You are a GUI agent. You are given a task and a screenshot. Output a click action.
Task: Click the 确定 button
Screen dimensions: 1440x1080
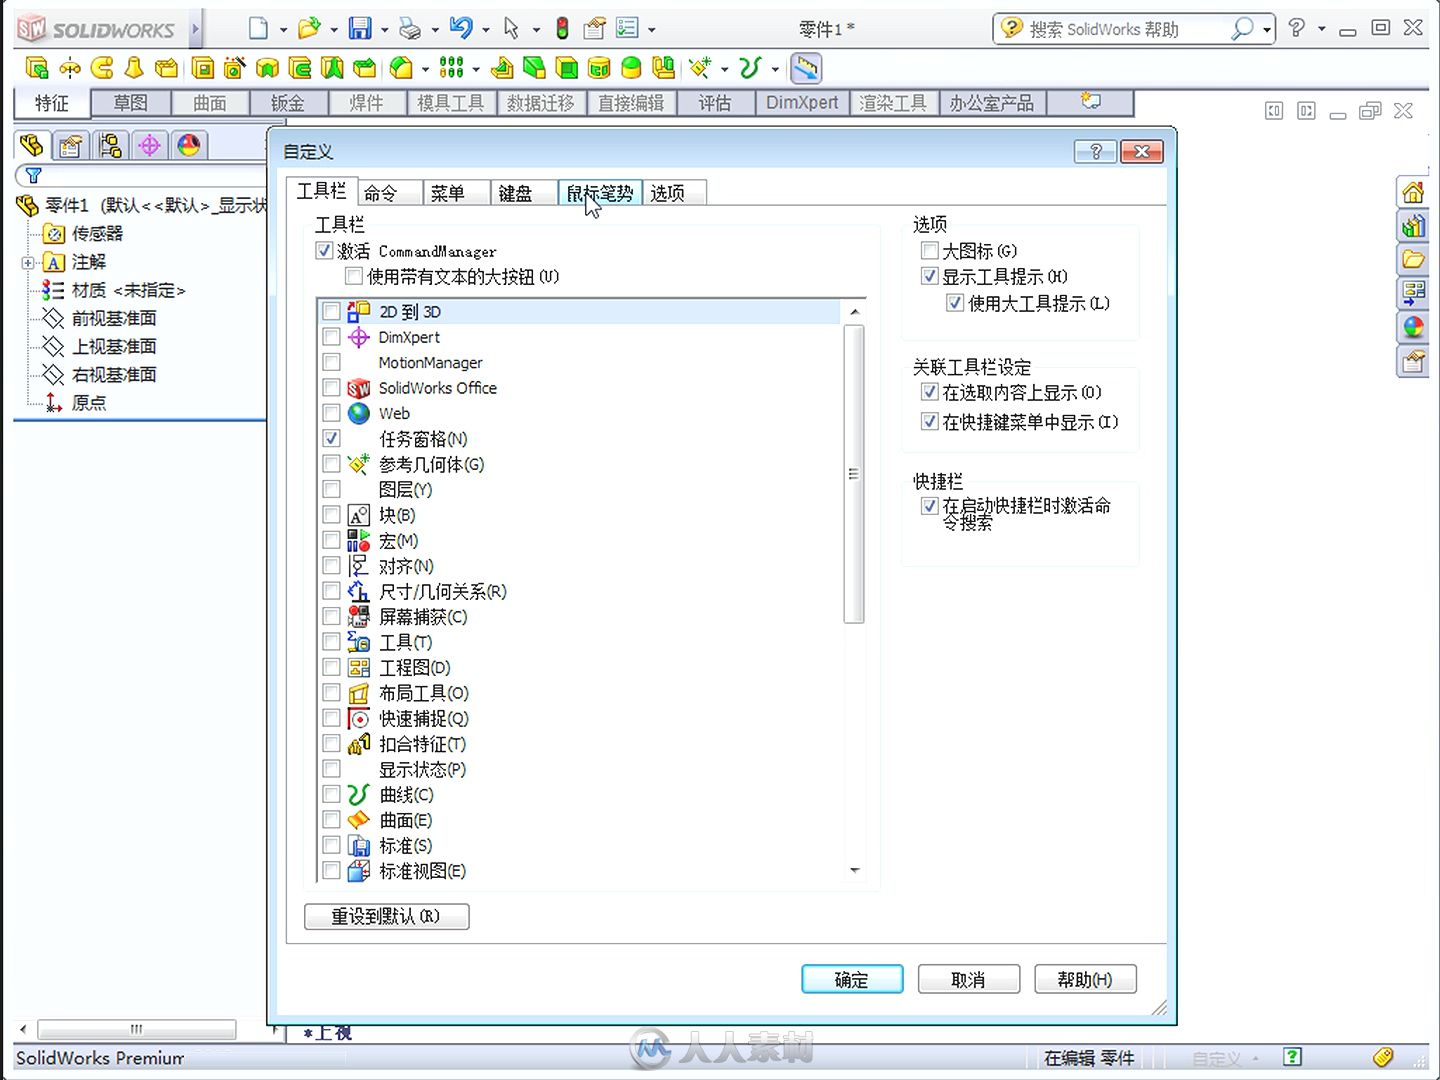pos(852,979)
